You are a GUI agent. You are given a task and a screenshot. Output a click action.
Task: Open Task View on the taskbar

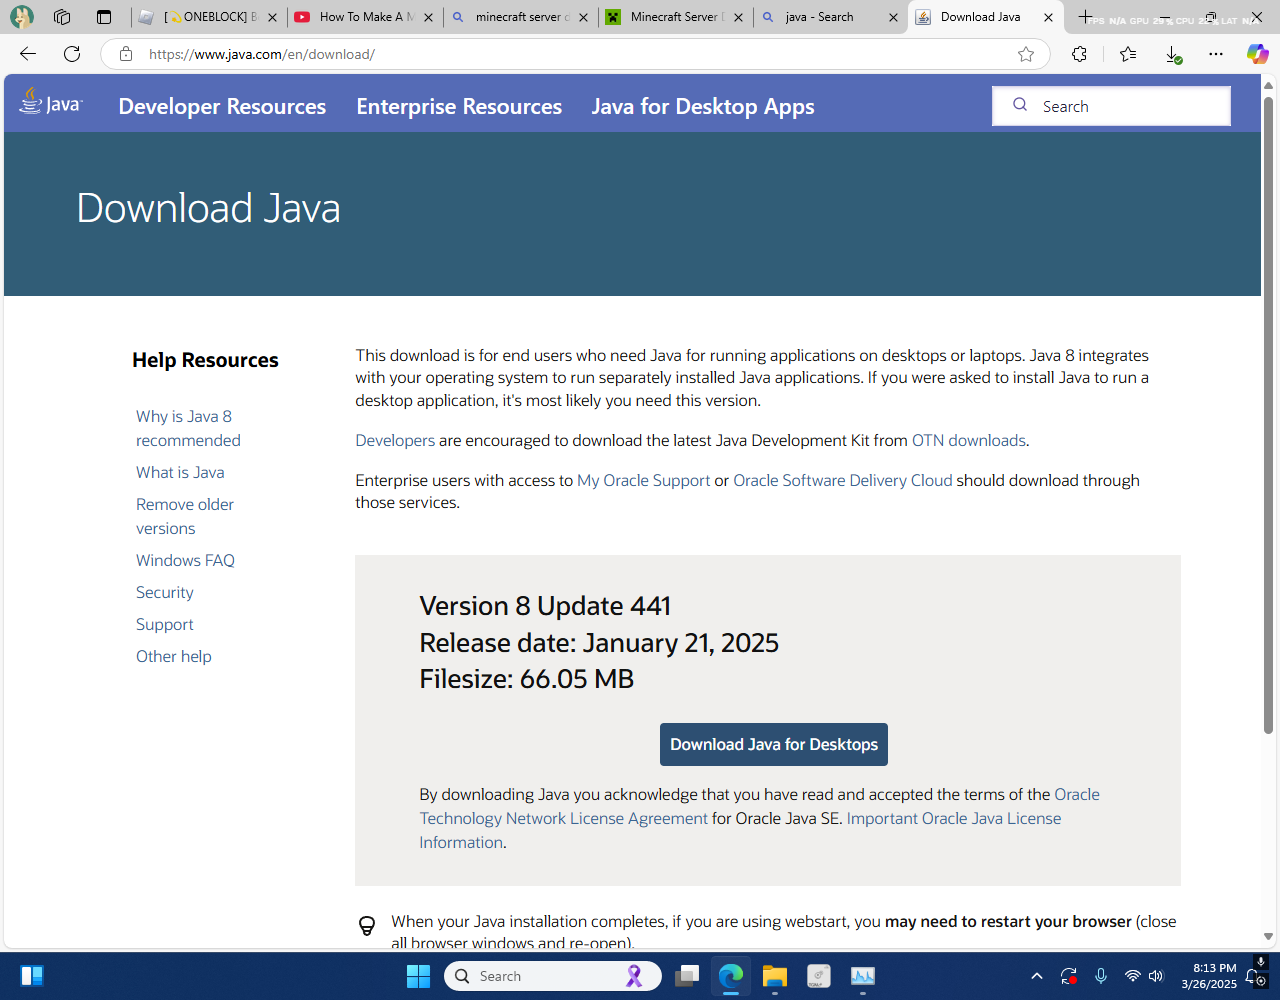coord(686,976)
